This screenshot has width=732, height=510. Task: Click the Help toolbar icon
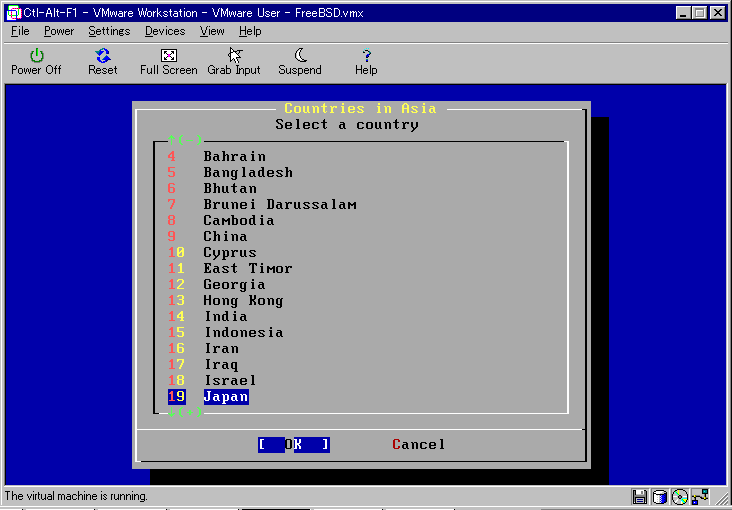366,62
